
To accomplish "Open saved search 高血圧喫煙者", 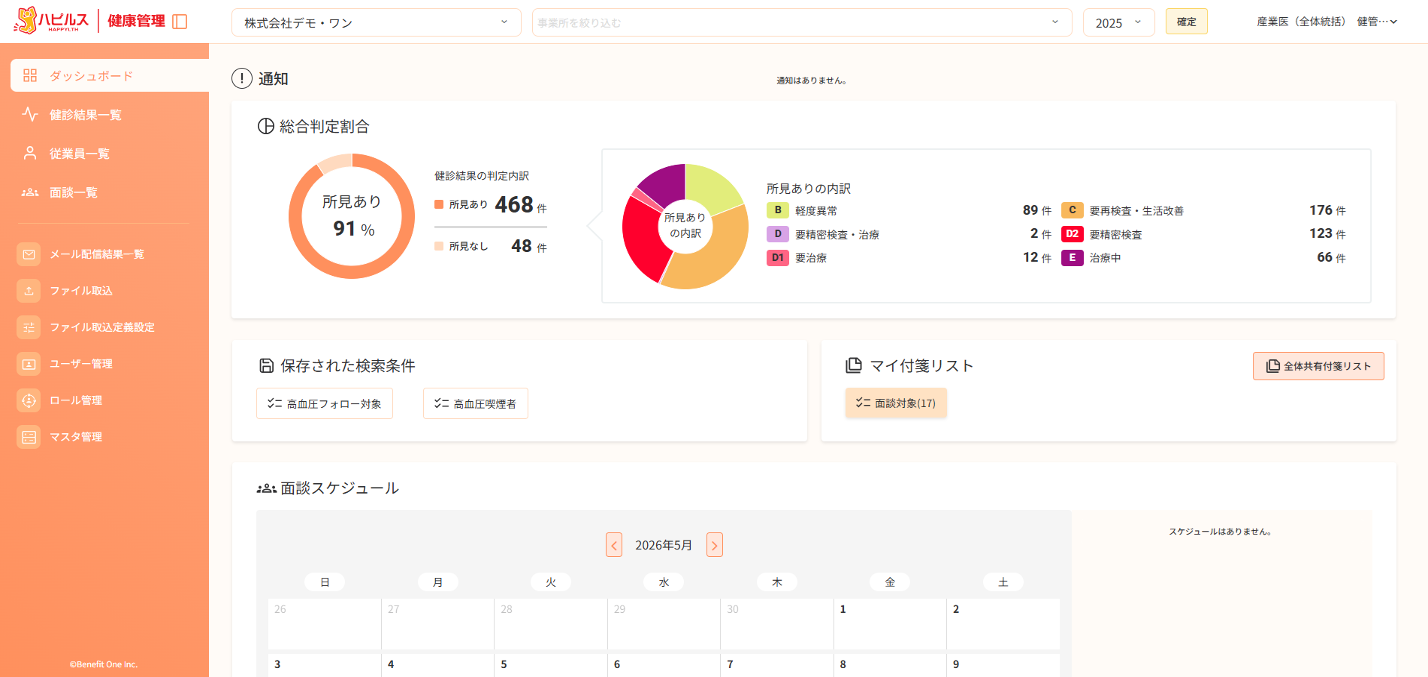I will click(x=476, y=403).
